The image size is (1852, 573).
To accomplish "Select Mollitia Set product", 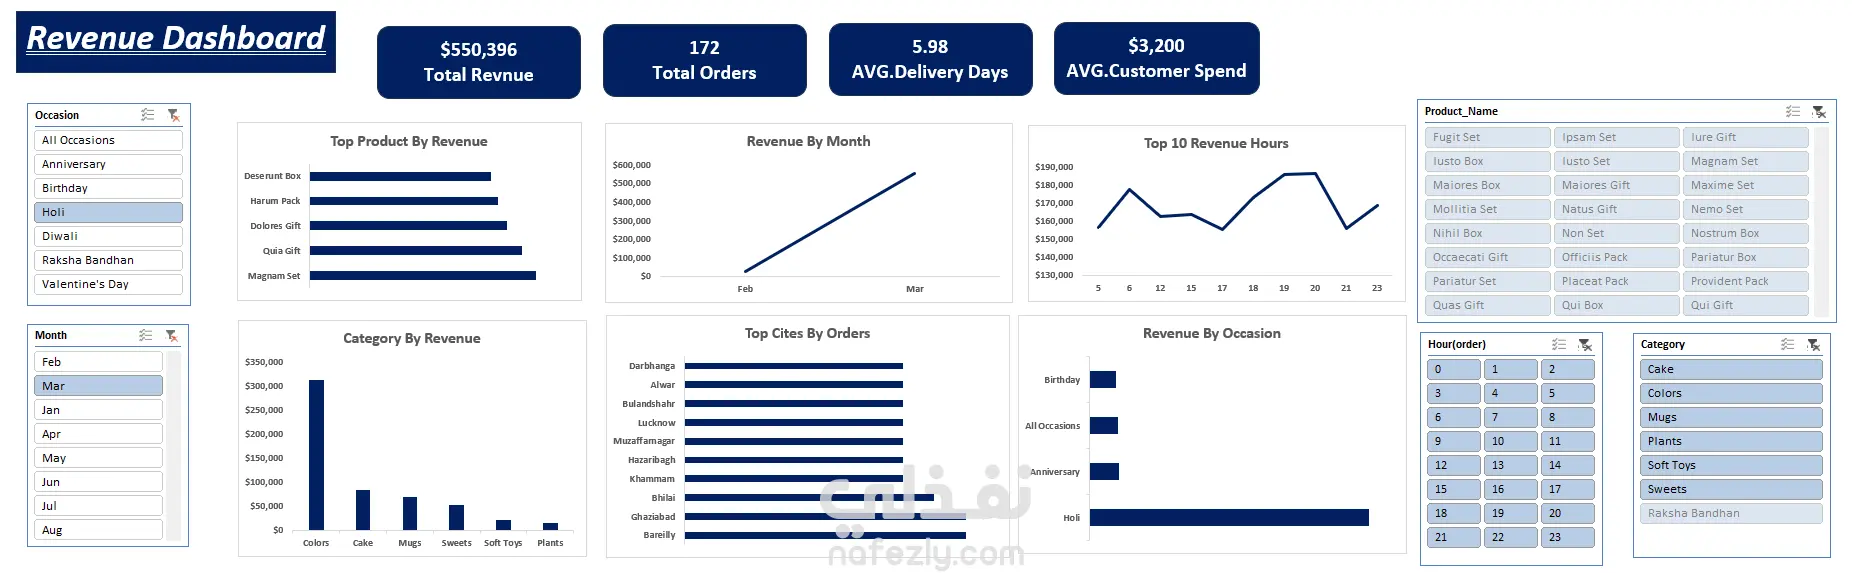I will tap(1487, 209).
